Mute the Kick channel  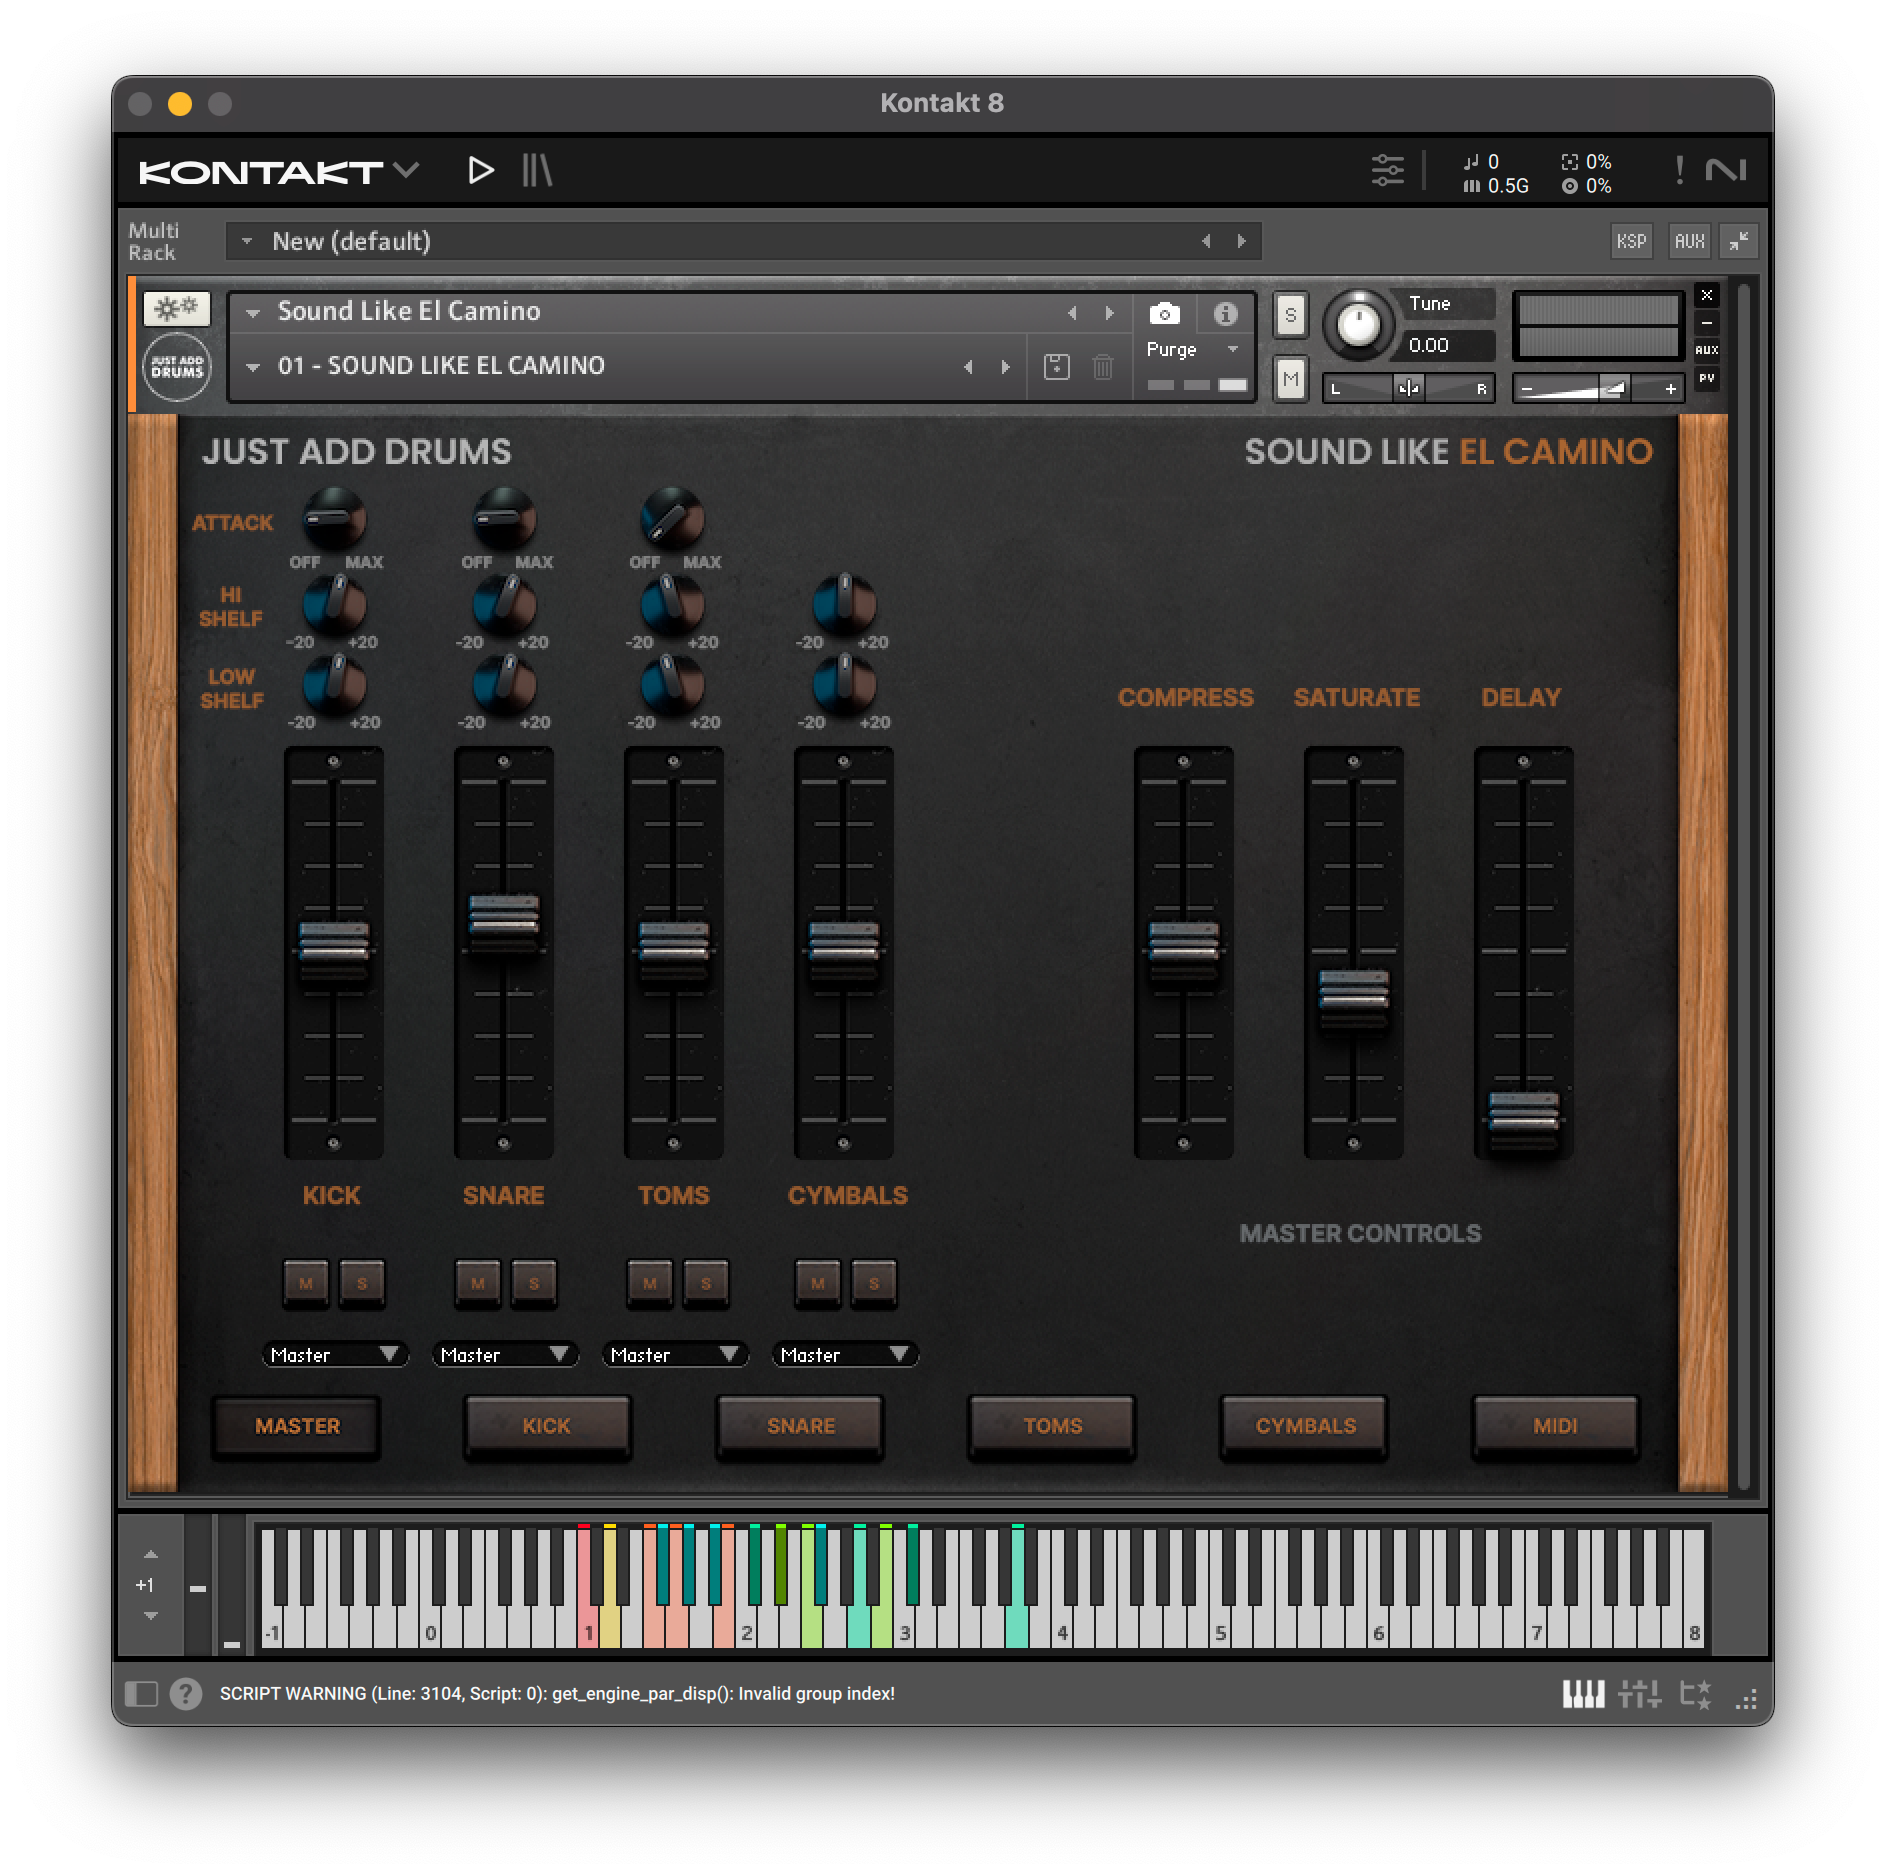click(x=306, y=1283)
